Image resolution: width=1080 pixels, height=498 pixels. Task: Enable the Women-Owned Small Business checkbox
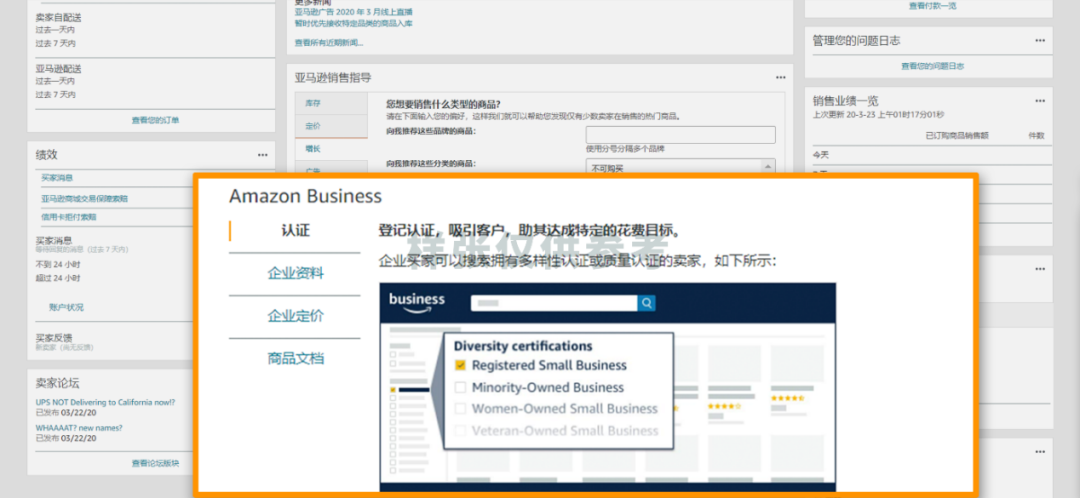(x=460, y=409)
